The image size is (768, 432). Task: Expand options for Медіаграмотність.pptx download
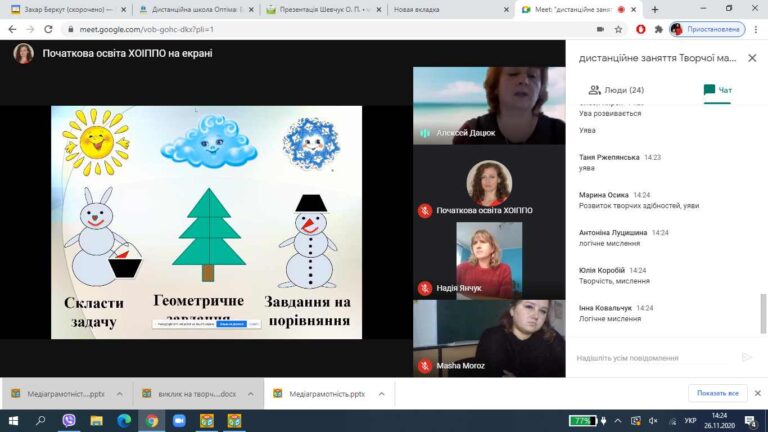click(x=382, y=394)
